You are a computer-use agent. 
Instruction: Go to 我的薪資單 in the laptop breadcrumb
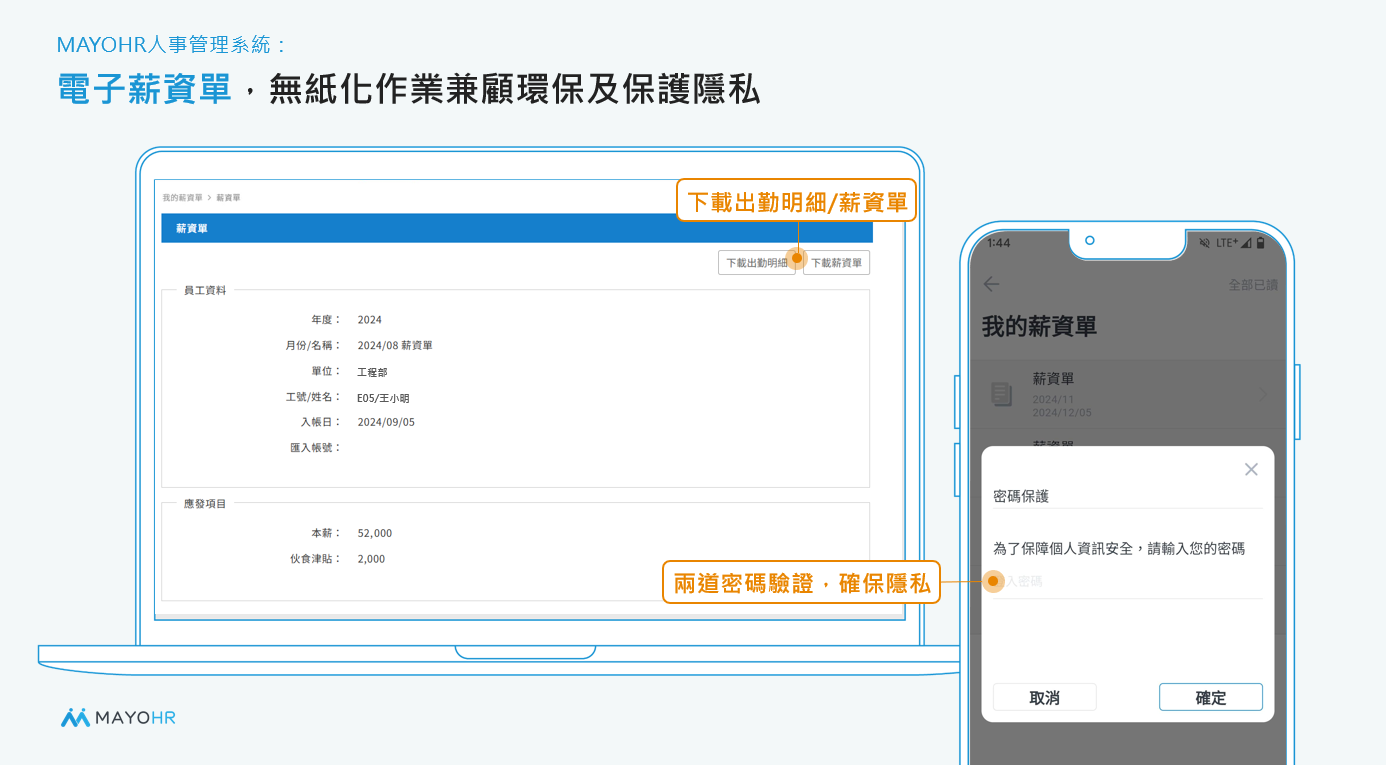click(x=182, y=198)
